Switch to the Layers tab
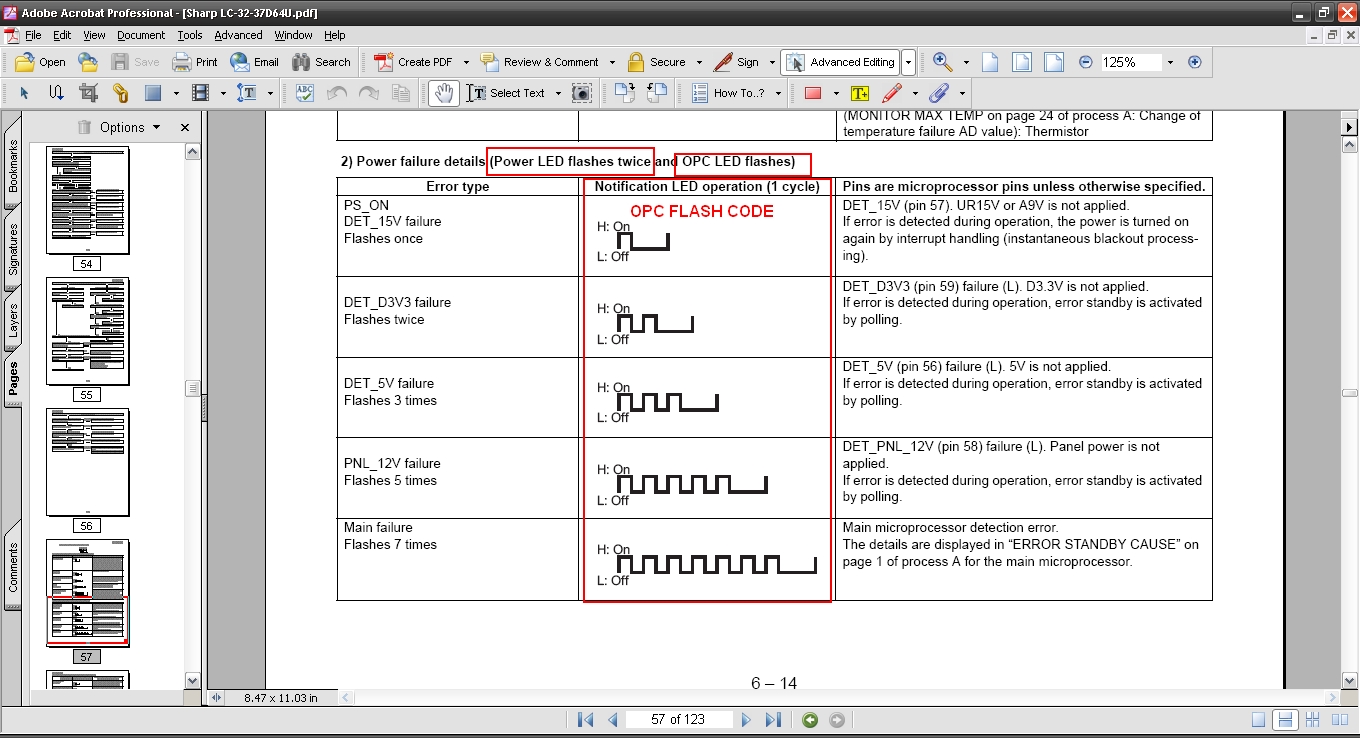Image resolution: width=1360 pixels, height=738 pixels. [13, 319]
